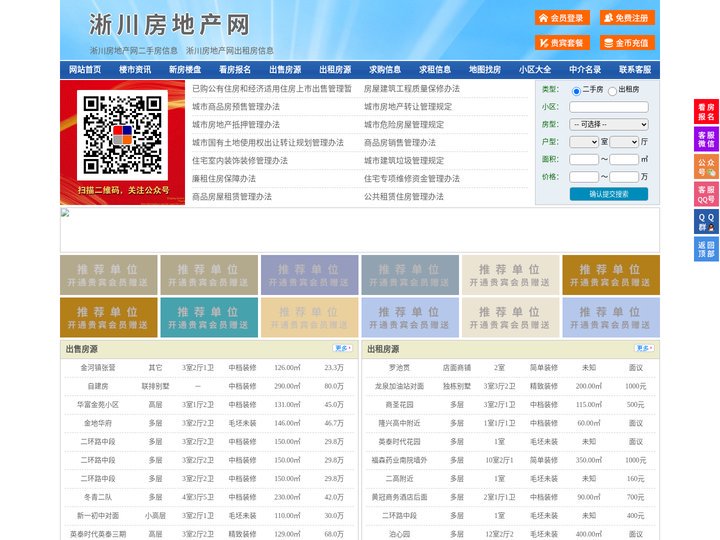The image size is (720, 540).
Task: Go to 网站首页 in the nav bar
Action: [85, 70]
